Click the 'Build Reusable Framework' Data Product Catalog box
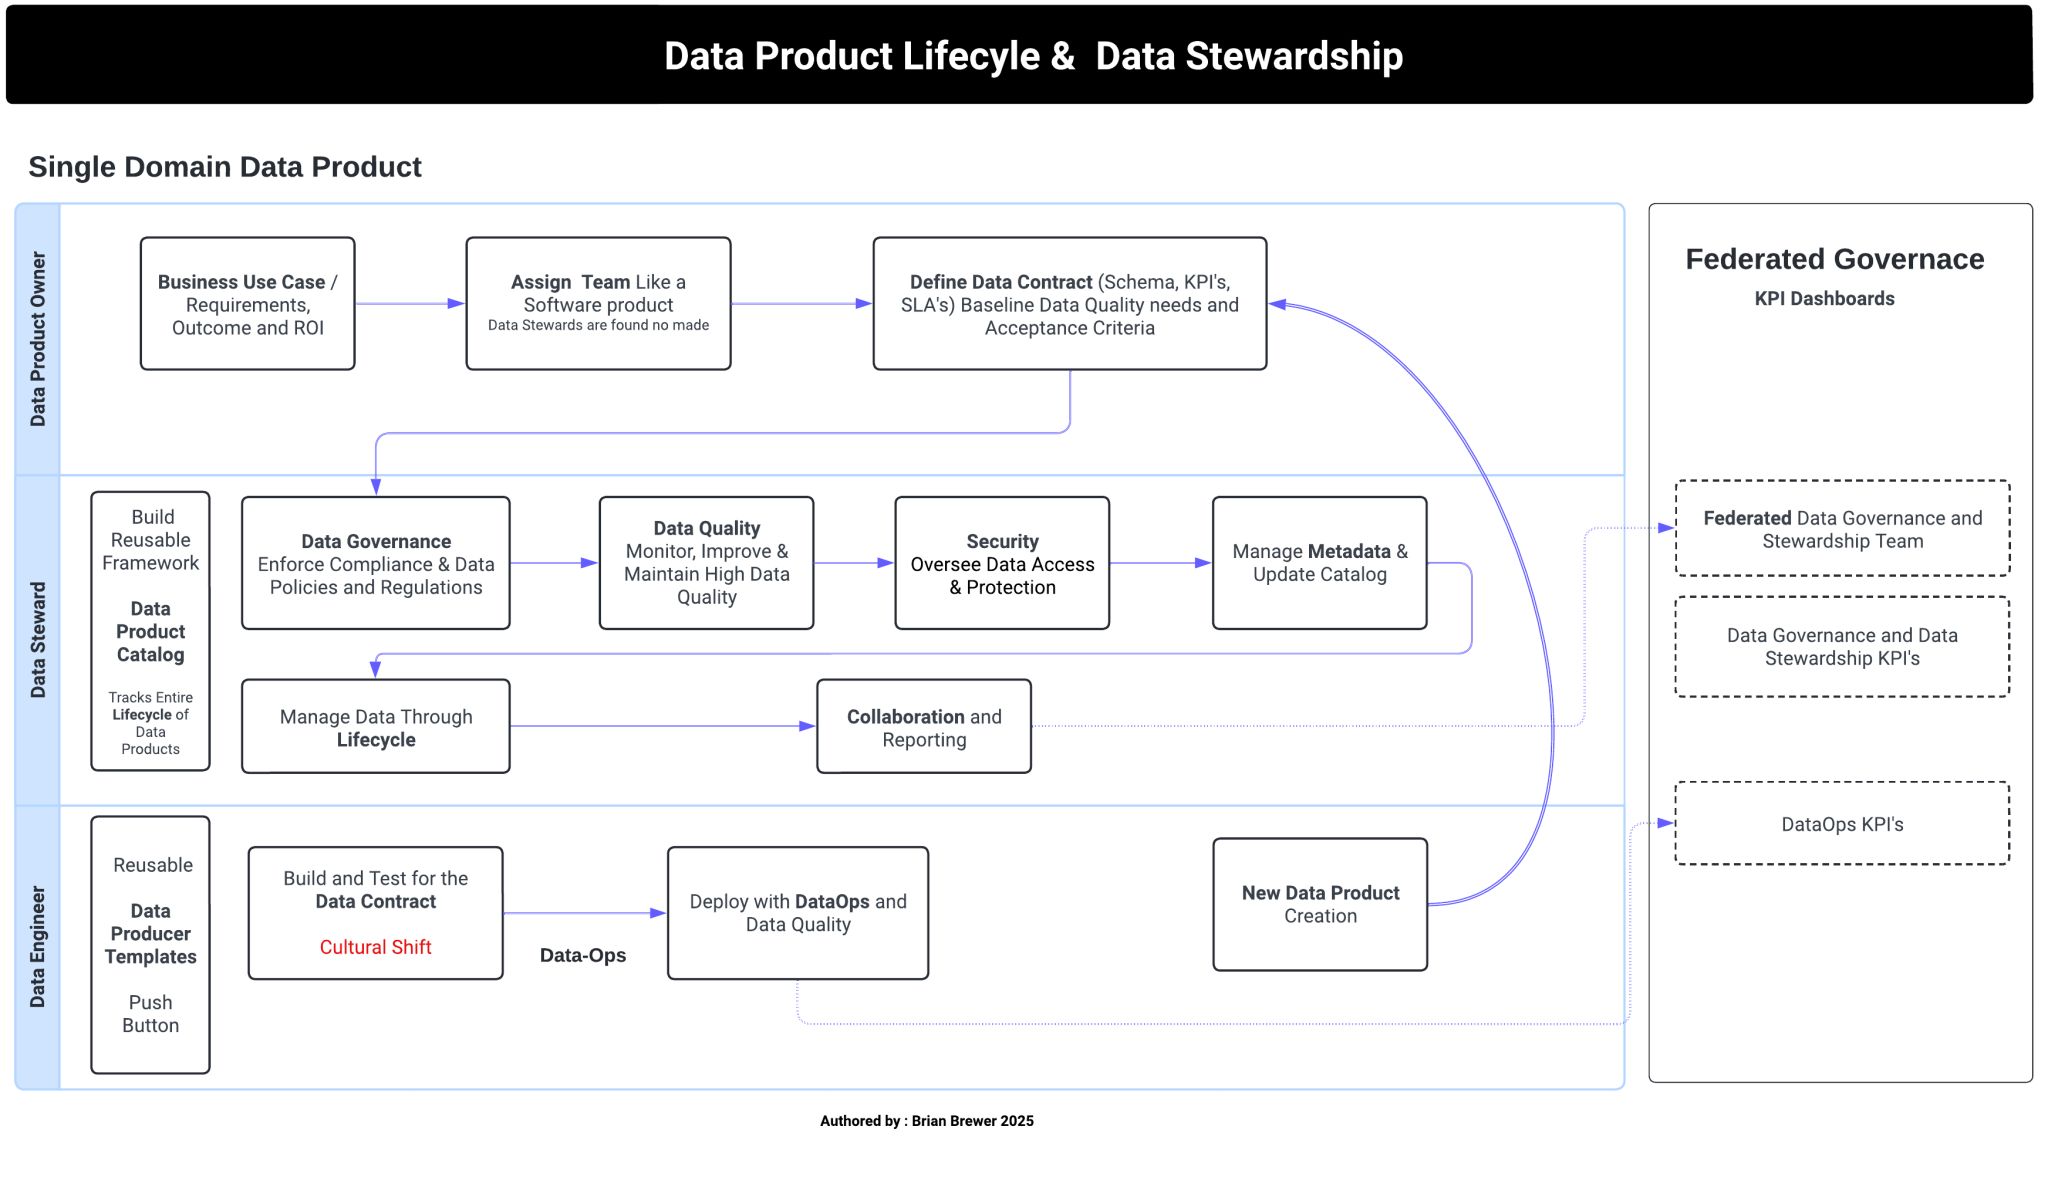The height and width of the screenshot is (1187, 2048). tap(151, 631)
